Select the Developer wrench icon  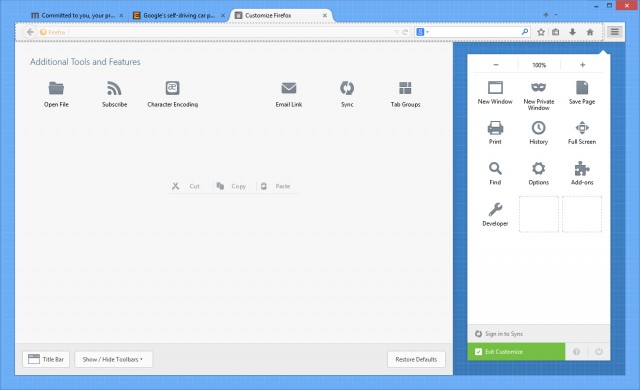point(495,209)
